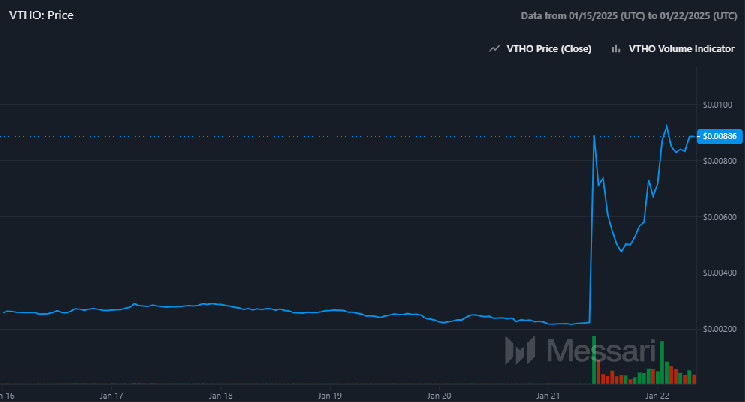
Task: Toggle the VTHO Price (Close) legend entry
Action: pyautogui.click(x=541, y=48)
